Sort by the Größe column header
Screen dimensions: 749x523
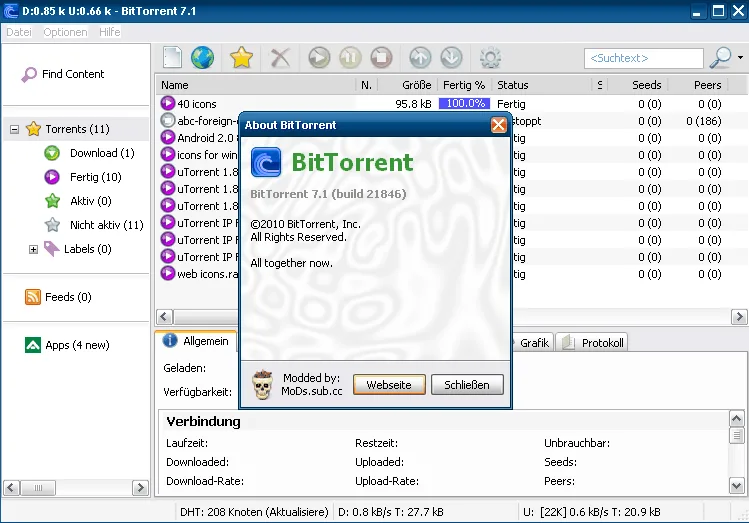point(407,85)
